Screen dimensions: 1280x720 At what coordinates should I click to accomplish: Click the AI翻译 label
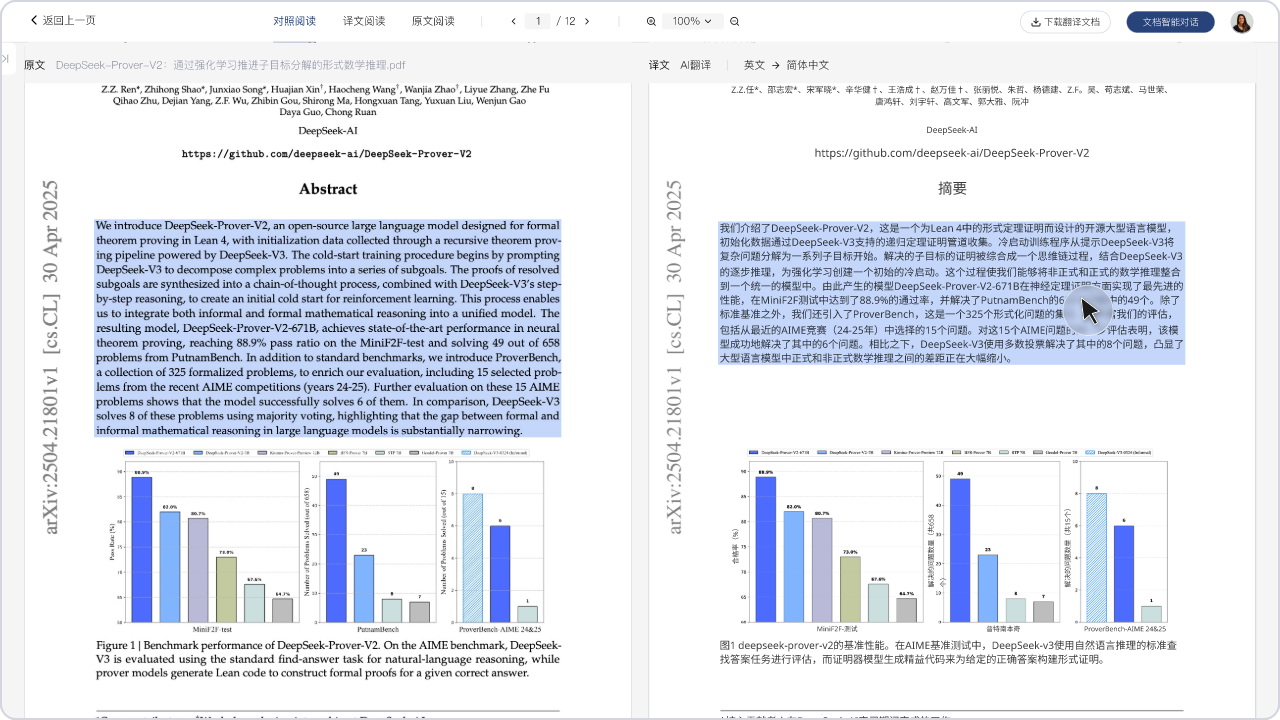point(695,65)
